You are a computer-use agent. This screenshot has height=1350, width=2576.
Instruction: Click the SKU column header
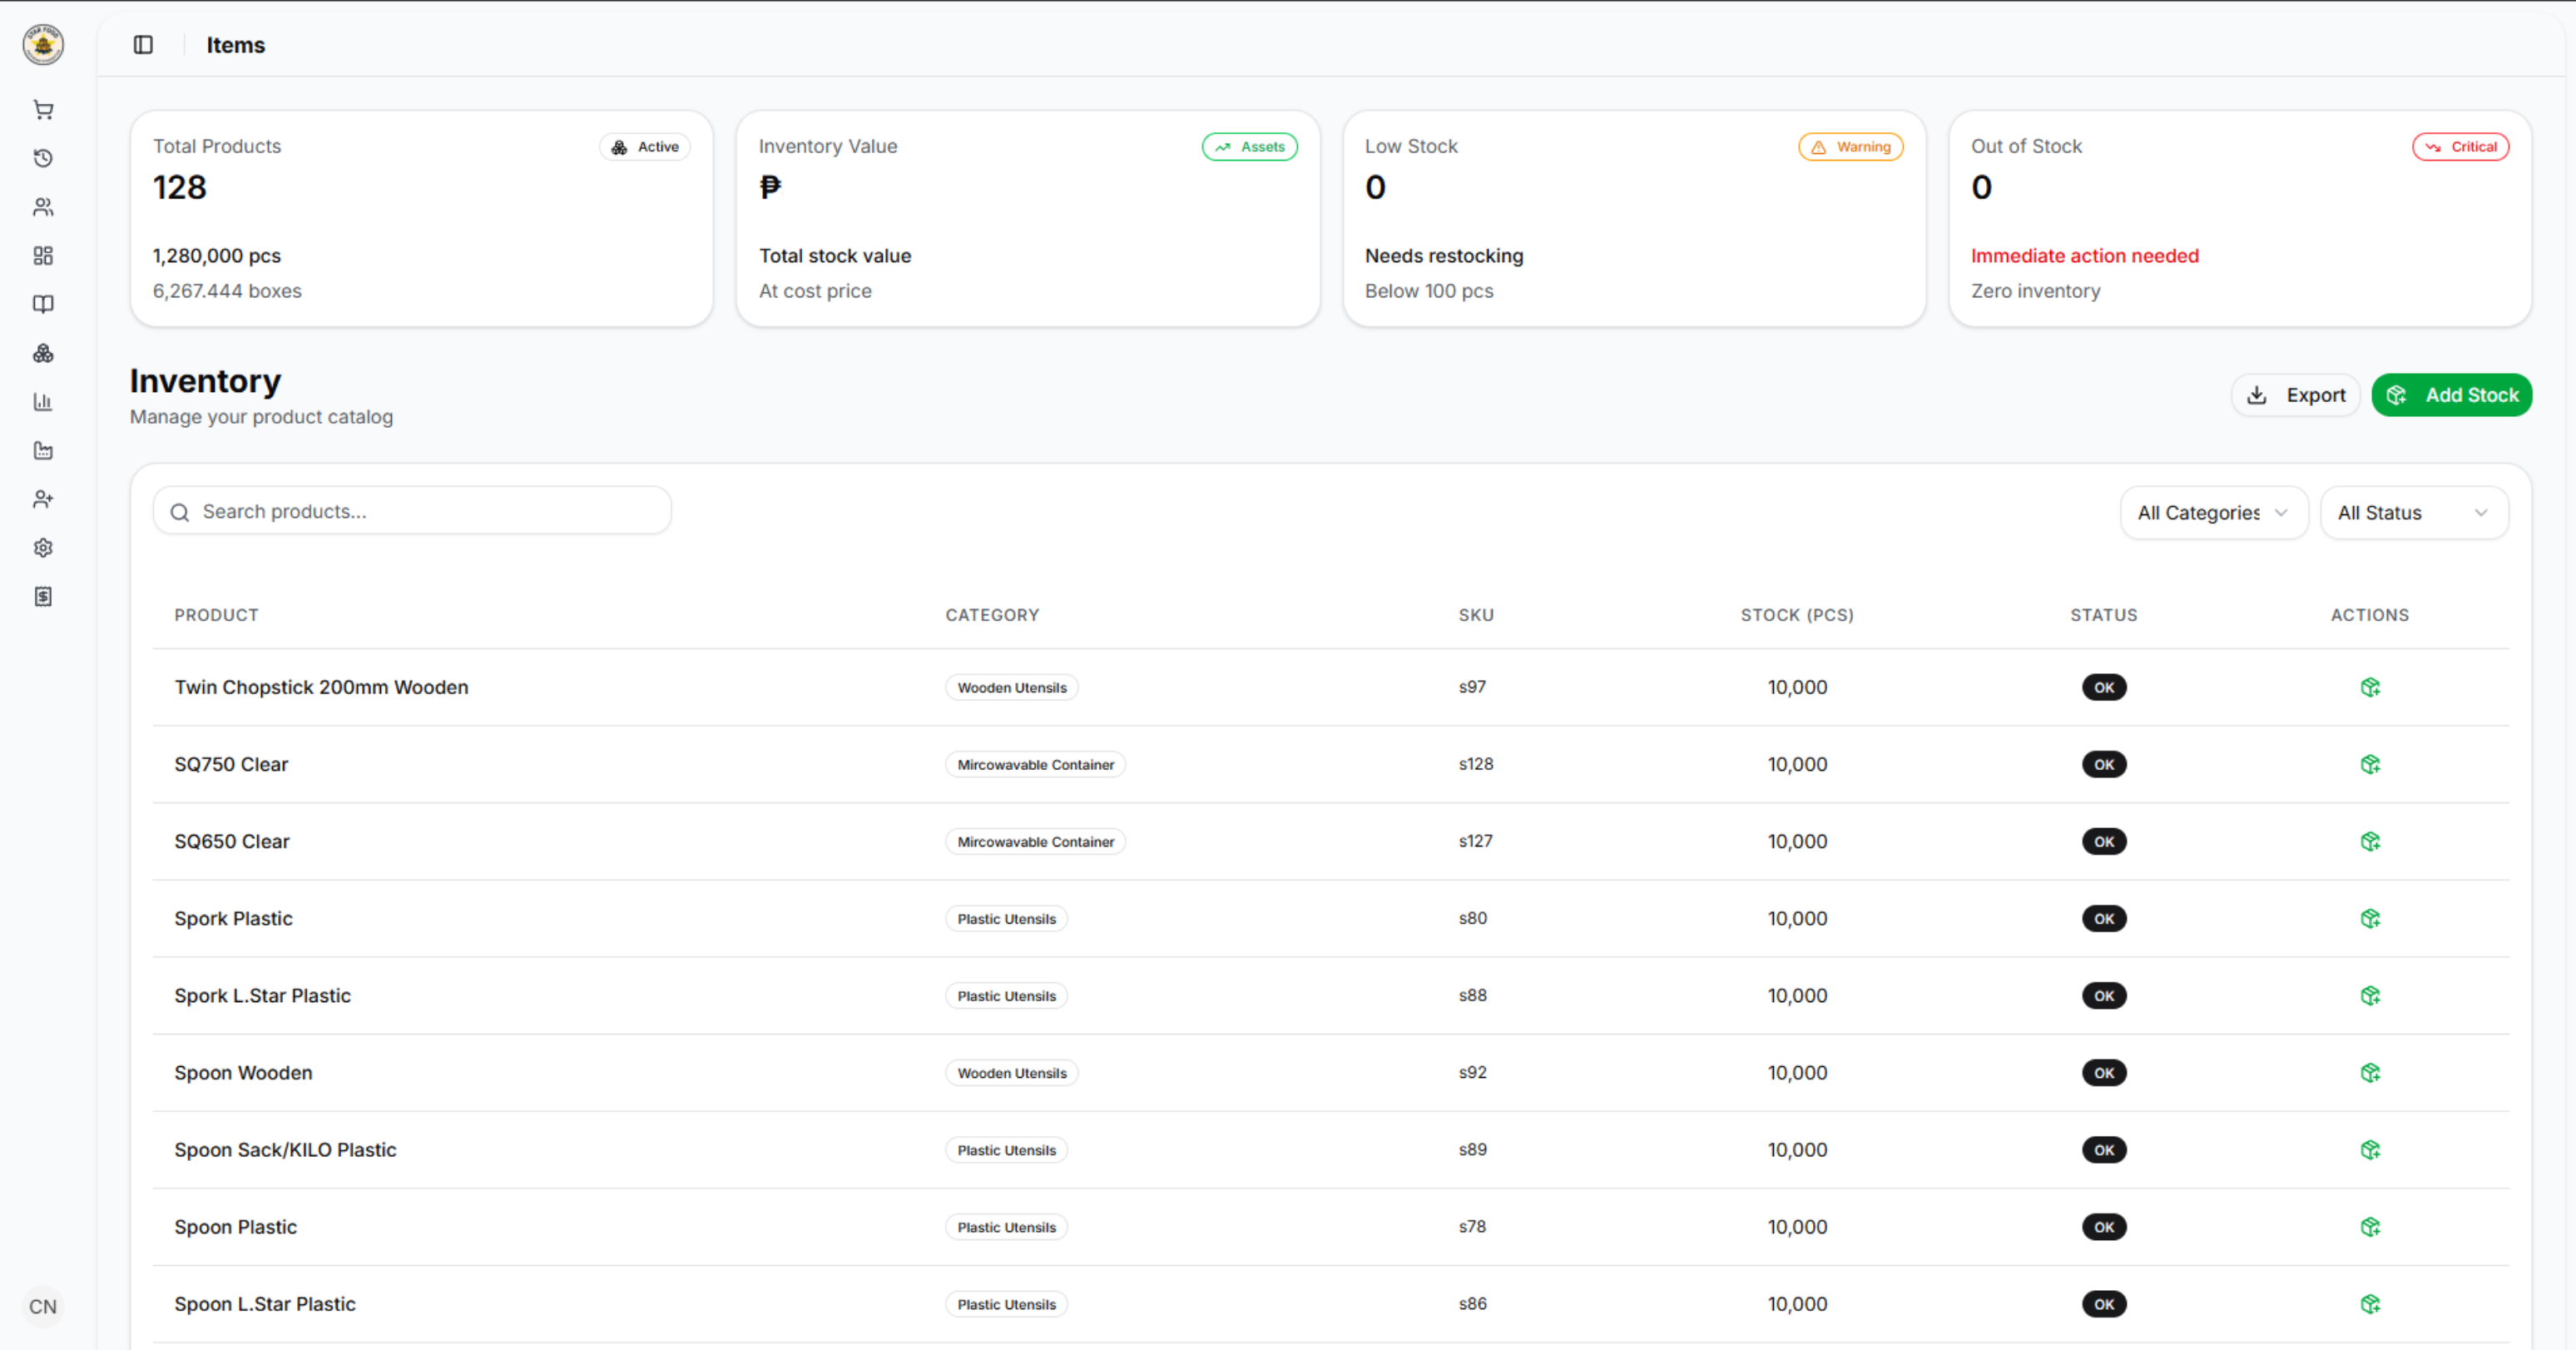click(1476, 615)
